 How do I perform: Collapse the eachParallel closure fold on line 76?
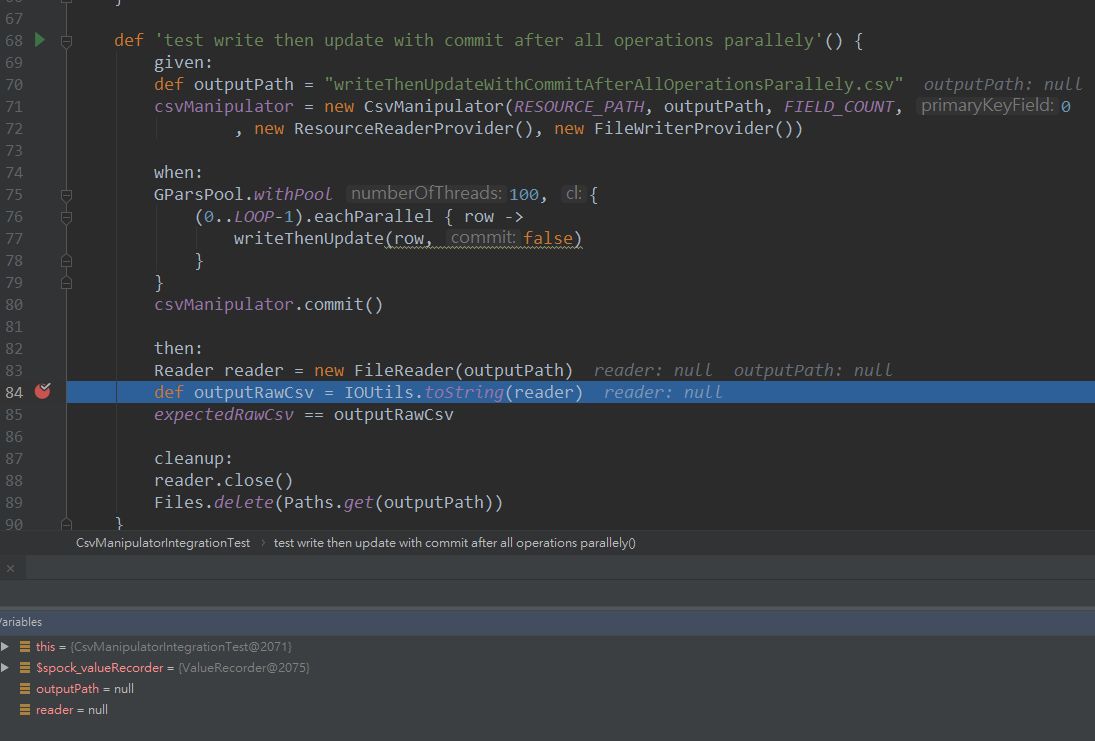tap(66, 217)
